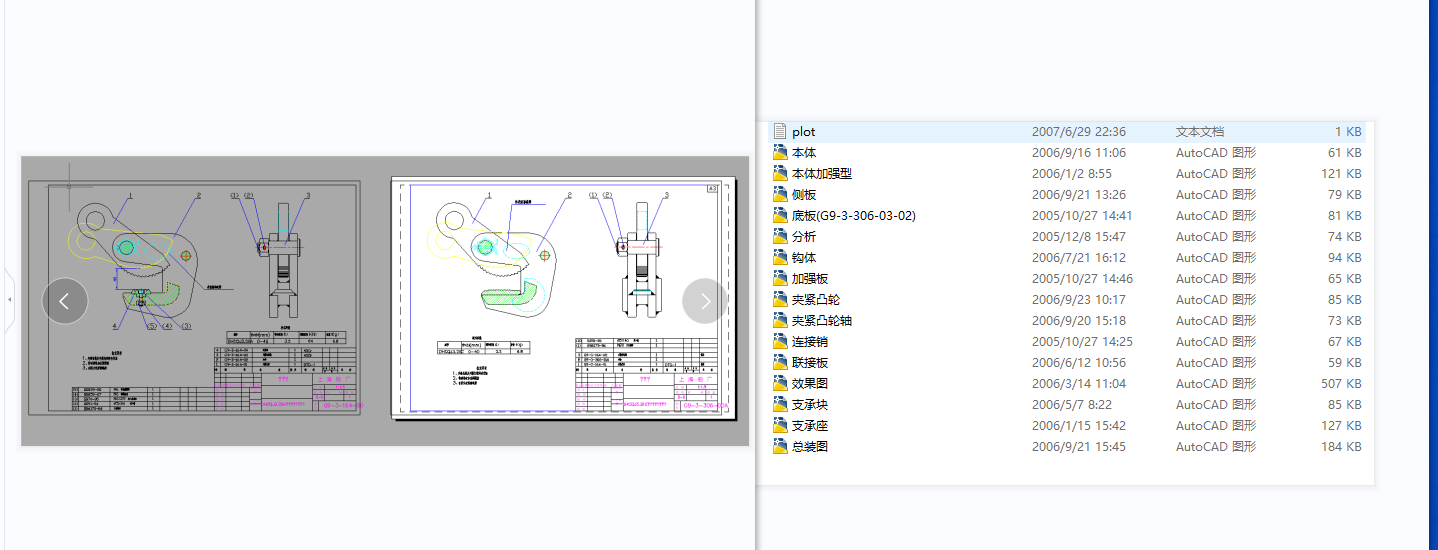Viewport: 1438px width, 550px height.
Task: Click the date '2006/3/14 11:04'
Action: pos(1079,384)
